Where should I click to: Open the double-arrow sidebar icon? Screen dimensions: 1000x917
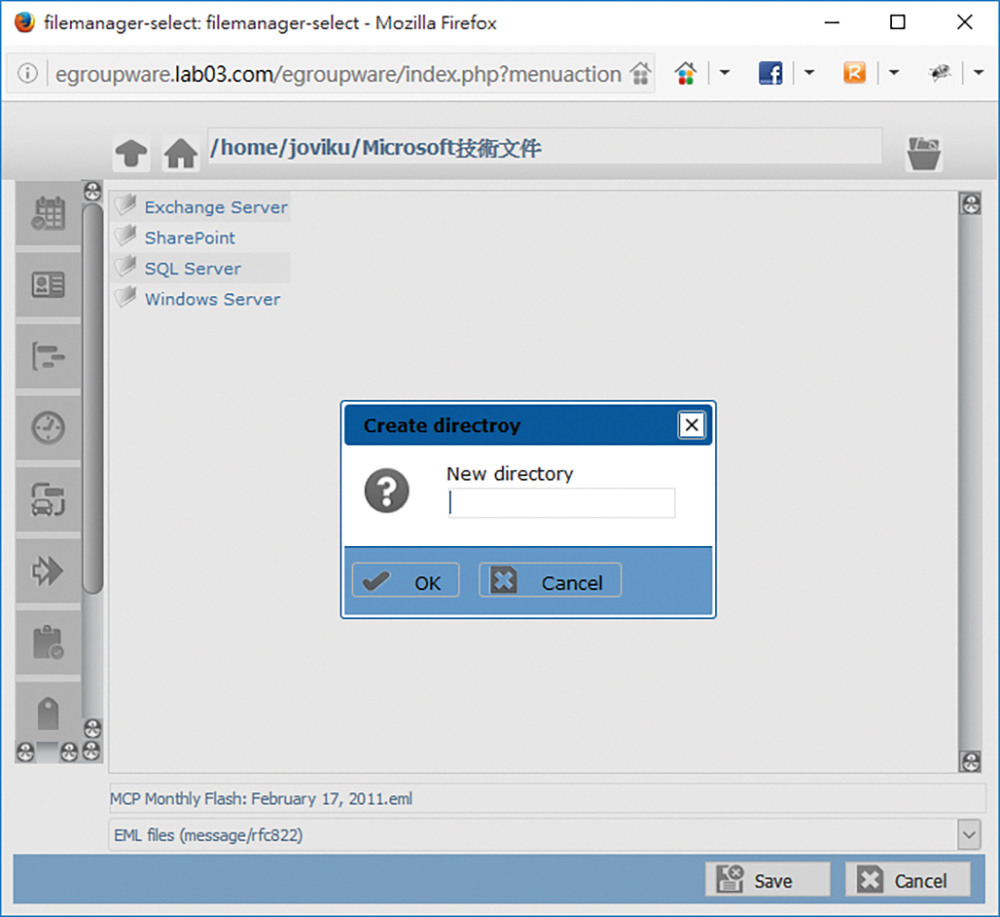[48, 570]
